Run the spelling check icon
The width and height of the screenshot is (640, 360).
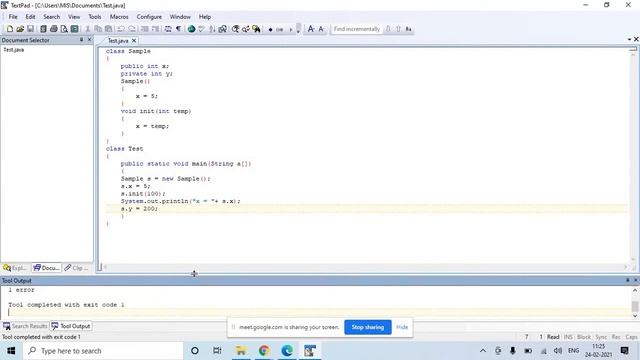point(201,29)
